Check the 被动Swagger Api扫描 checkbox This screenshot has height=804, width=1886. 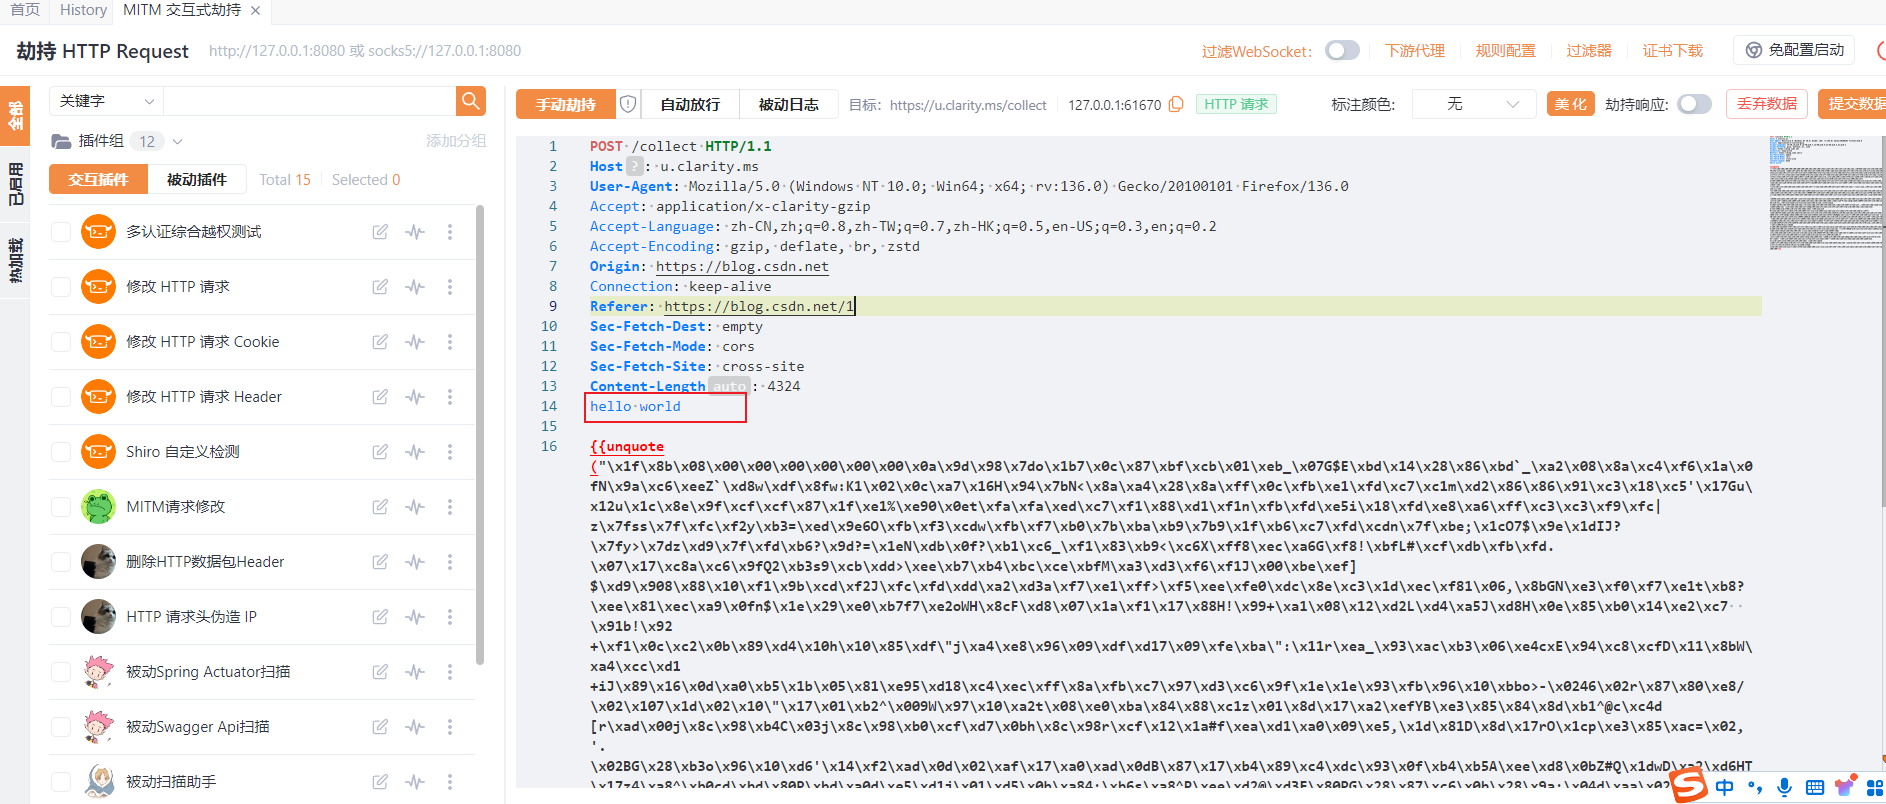[x=61, y=727]
